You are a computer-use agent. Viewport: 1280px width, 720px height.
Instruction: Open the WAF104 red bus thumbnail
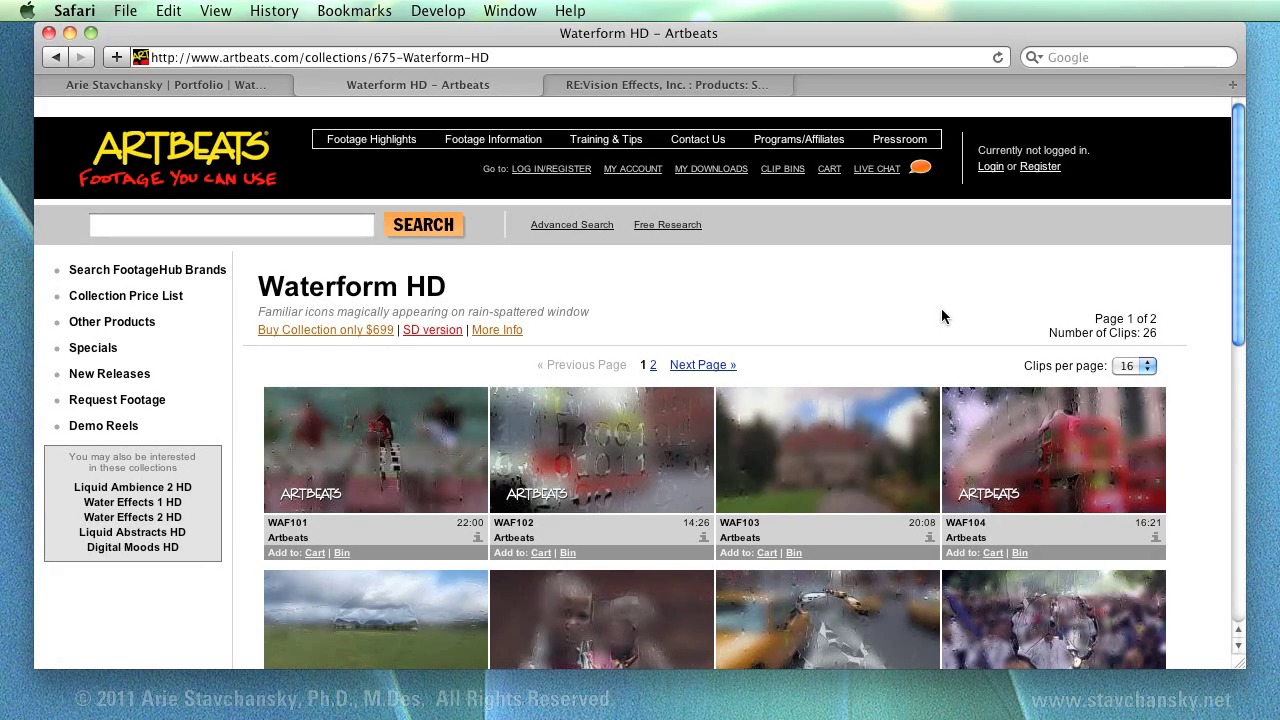1054,450
